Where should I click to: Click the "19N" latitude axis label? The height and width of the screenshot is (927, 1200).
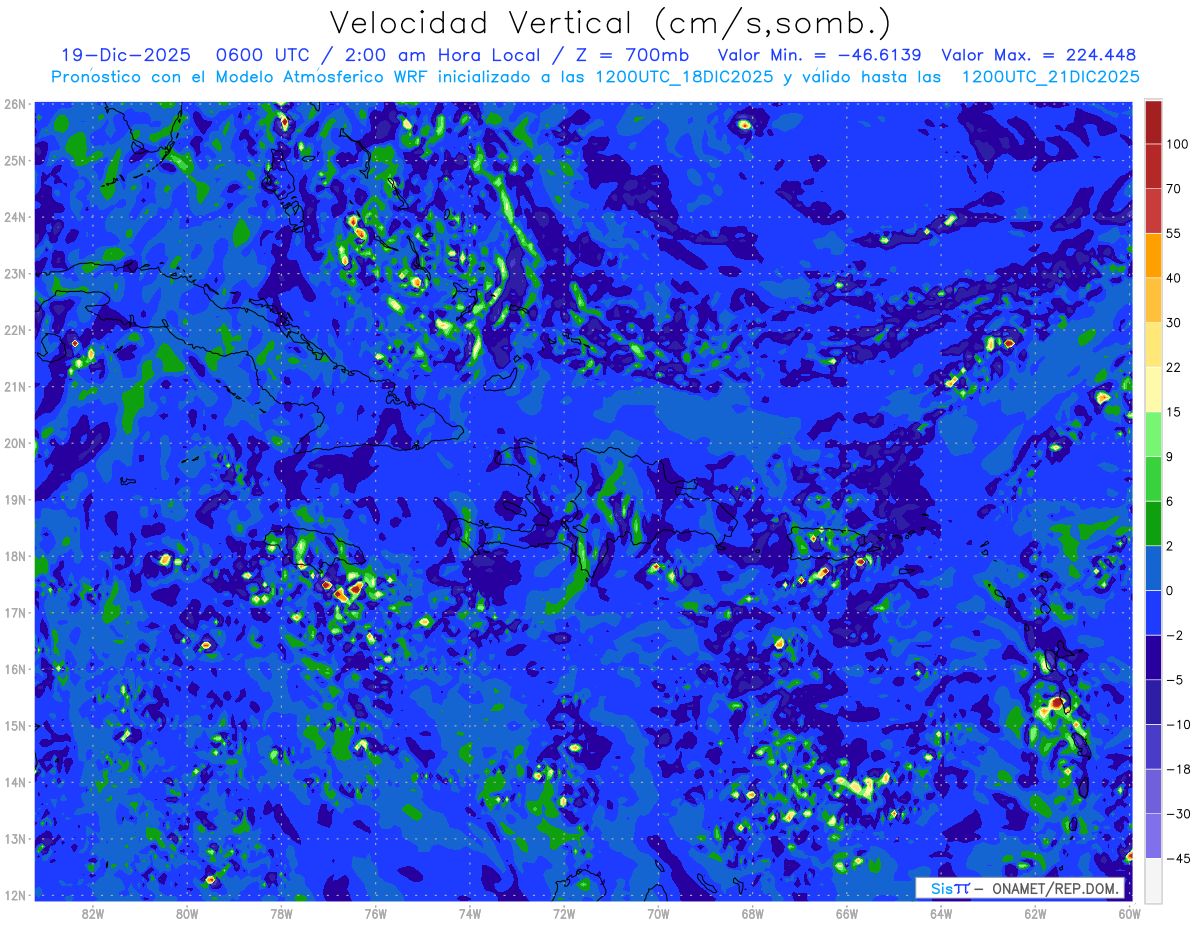coord(14,499)
